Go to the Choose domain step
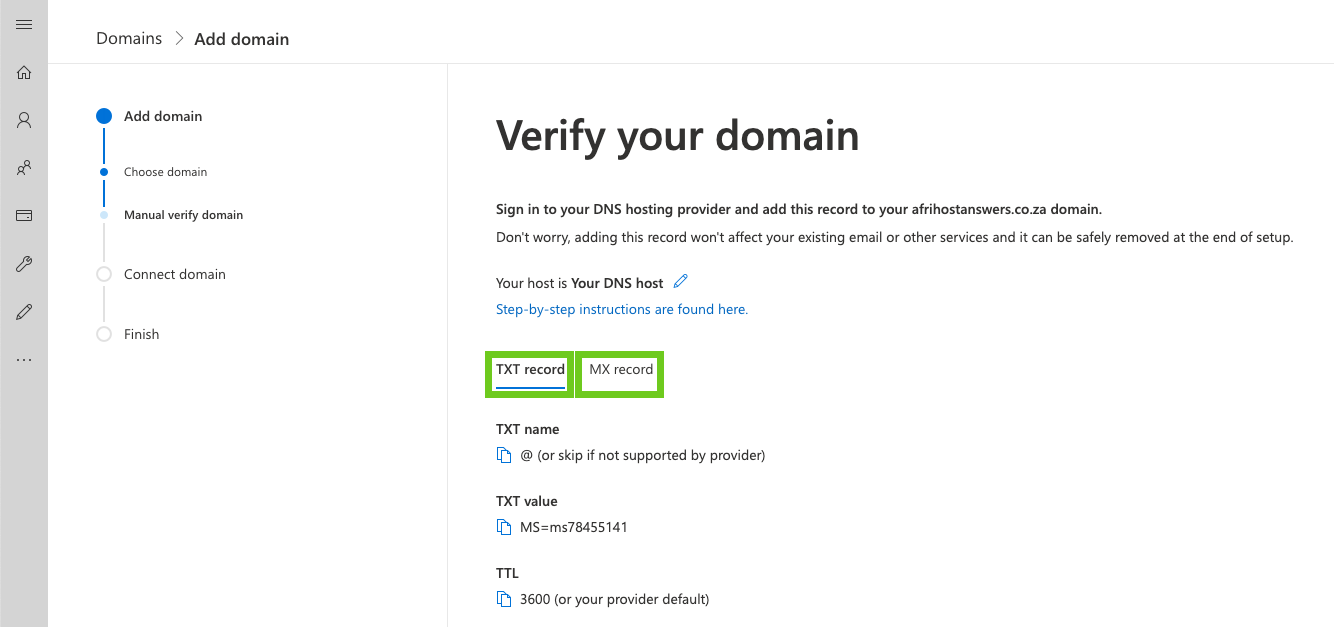Image resolution: width=1334 pixels, height=627 pixels. coord(165,172)
